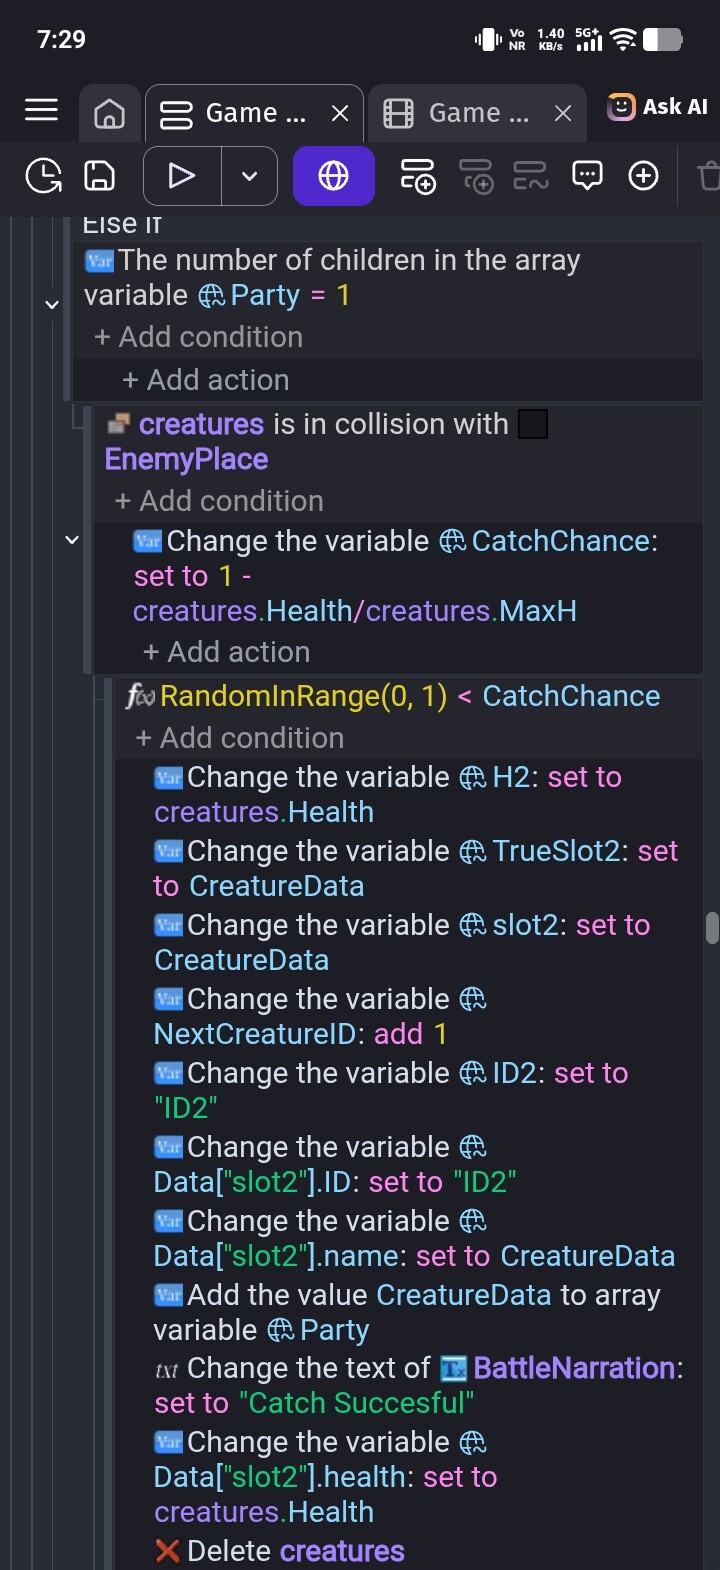Open preview options dropdown arrow
The width and height of the screenshot is (720, 1570).
click(x=250, y=176)
